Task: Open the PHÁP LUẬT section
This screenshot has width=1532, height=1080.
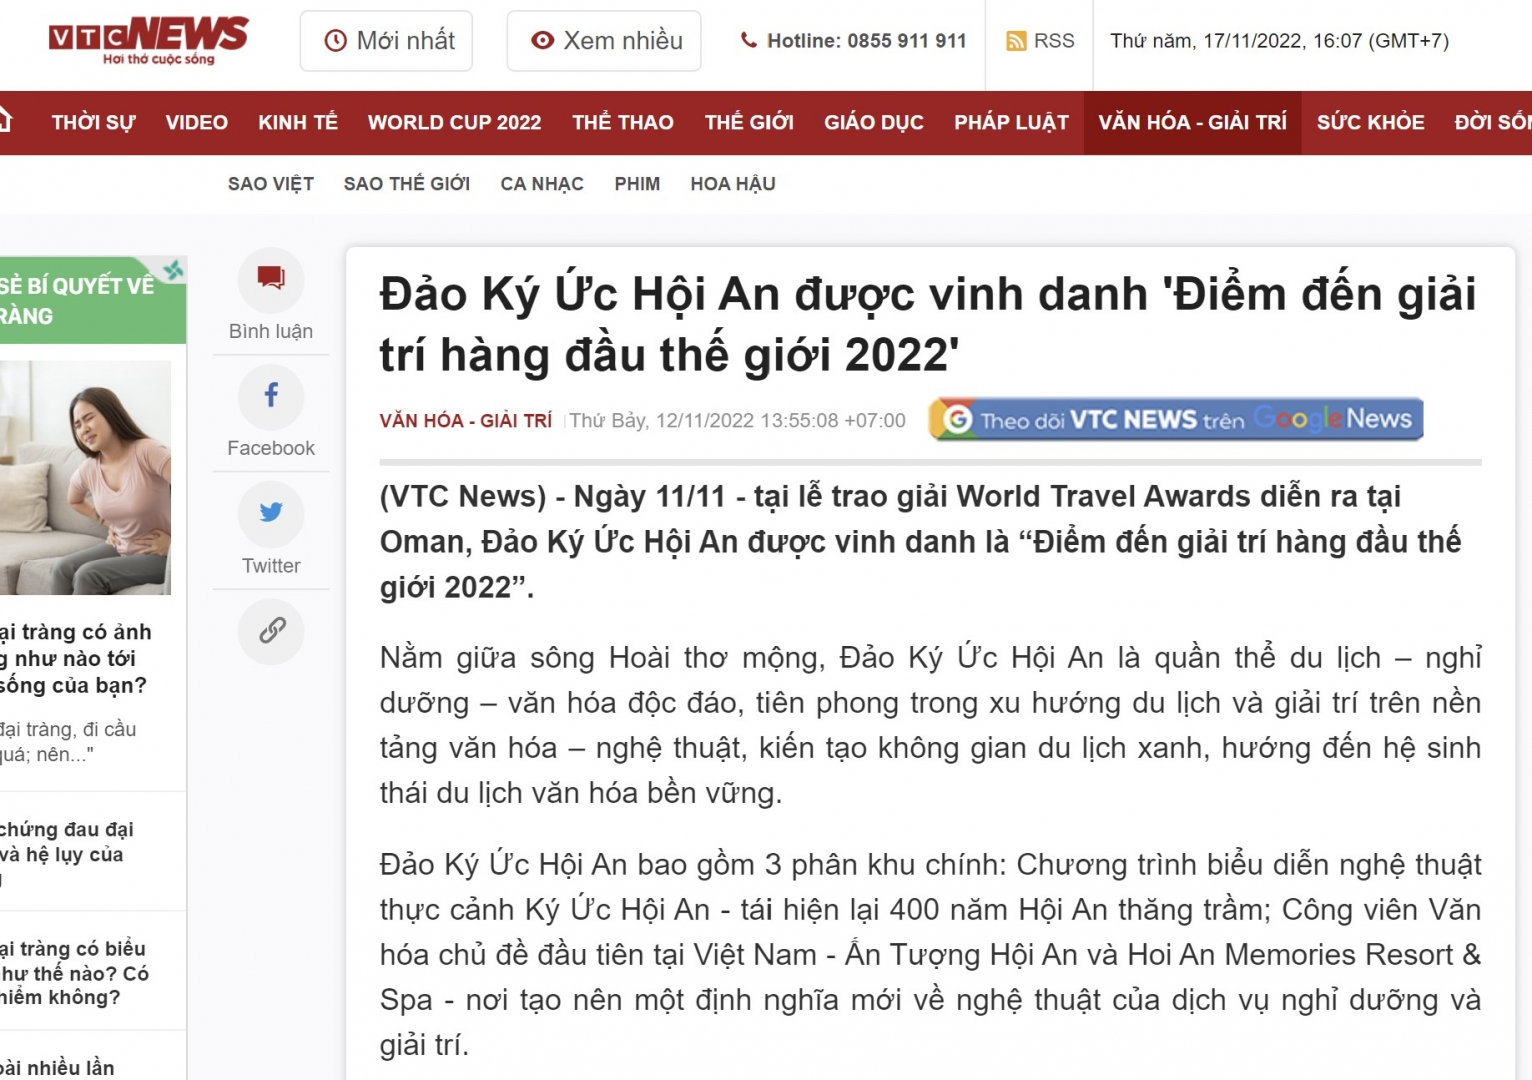Action: [1011, 123]
